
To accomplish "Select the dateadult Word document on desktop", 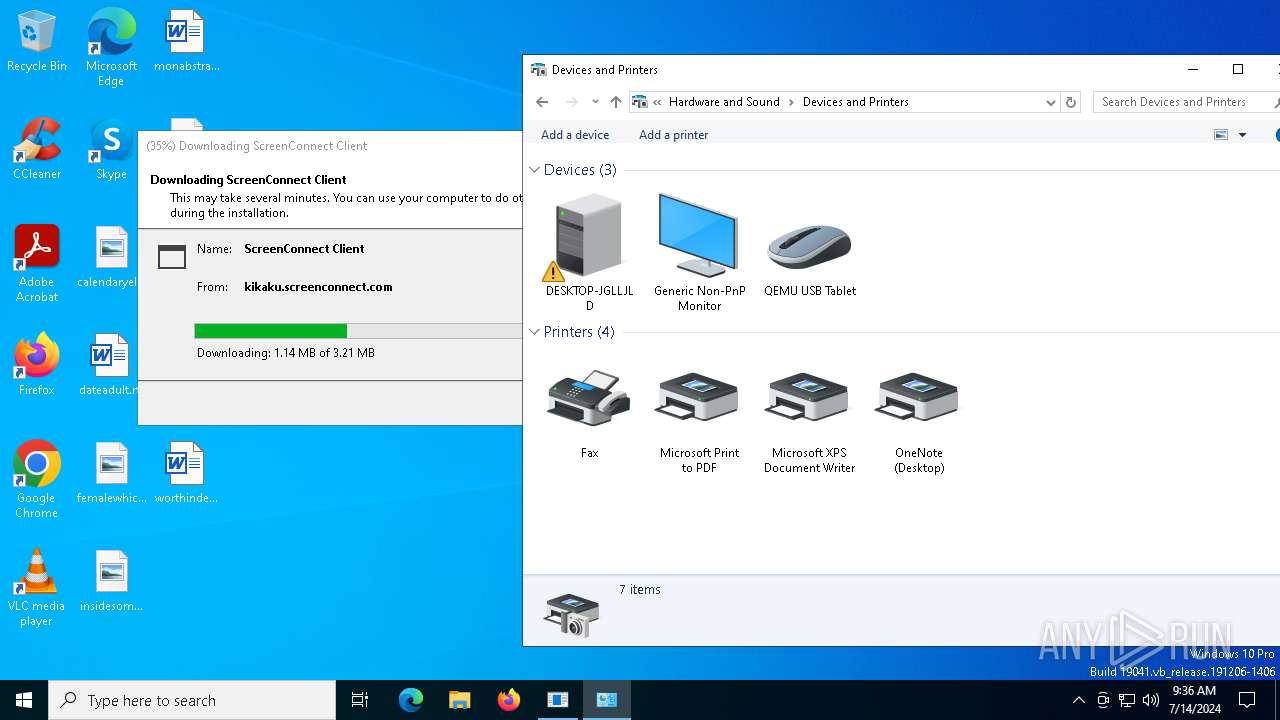I will 108,366.
